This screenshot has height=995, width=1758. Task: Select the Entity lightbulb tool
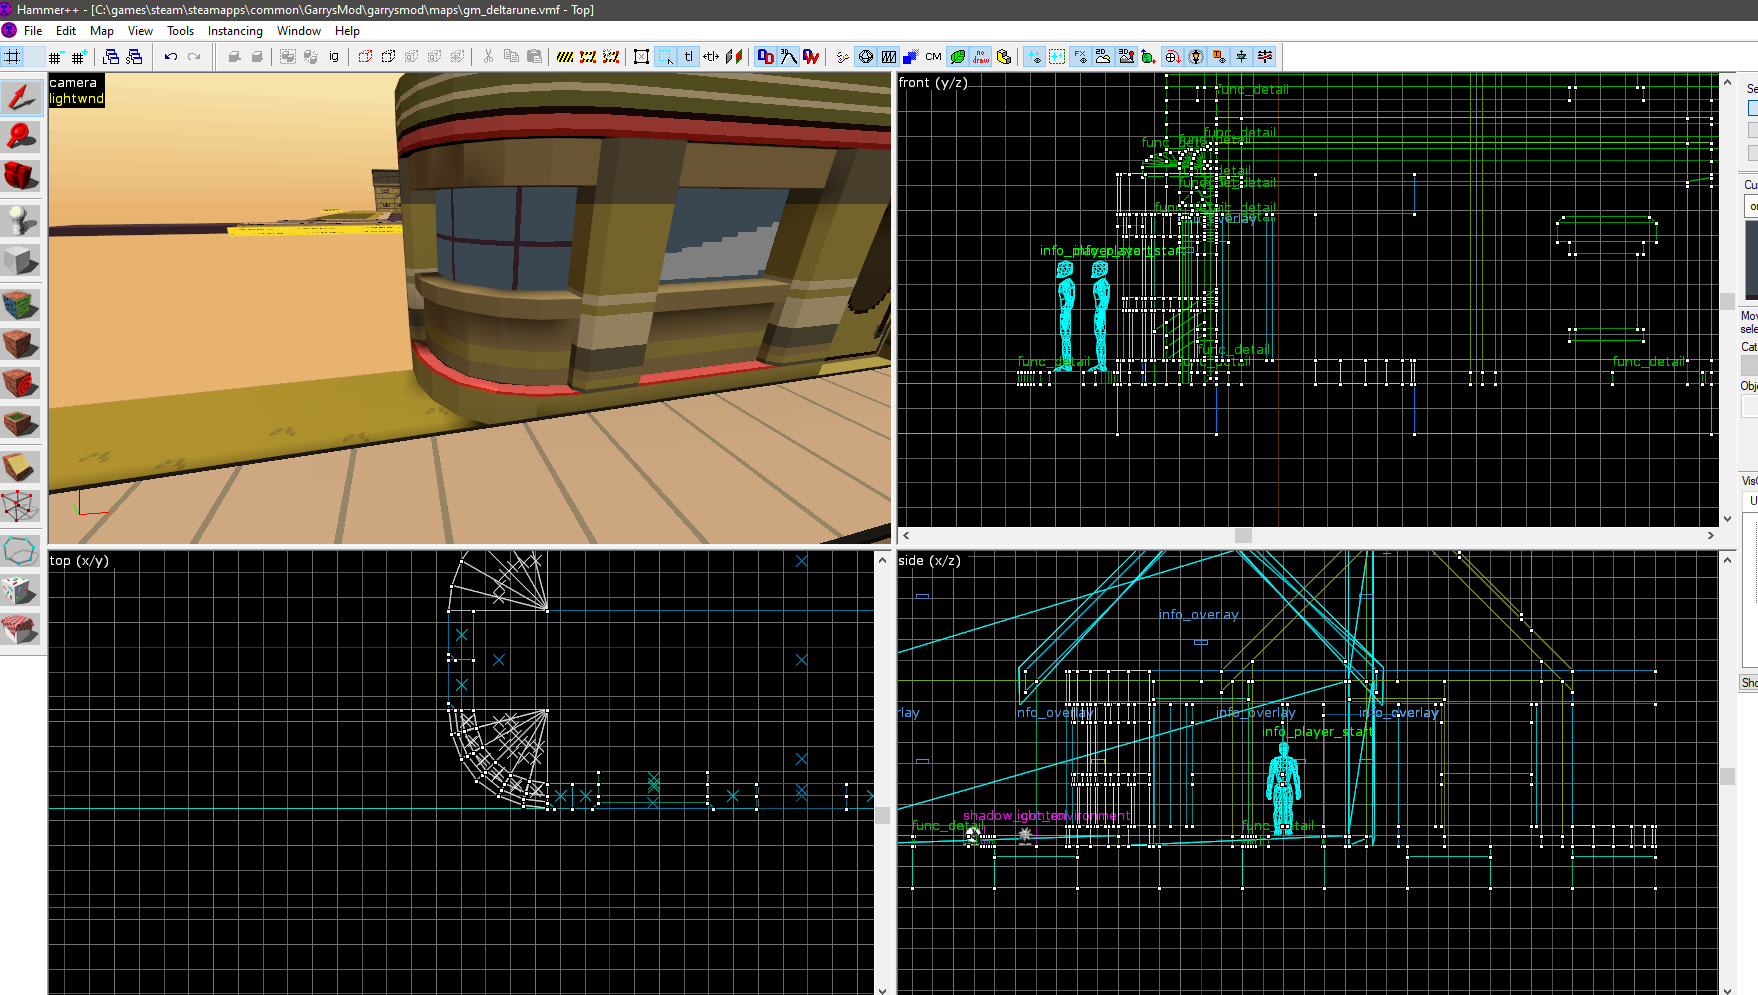click(x=21, y=218)
